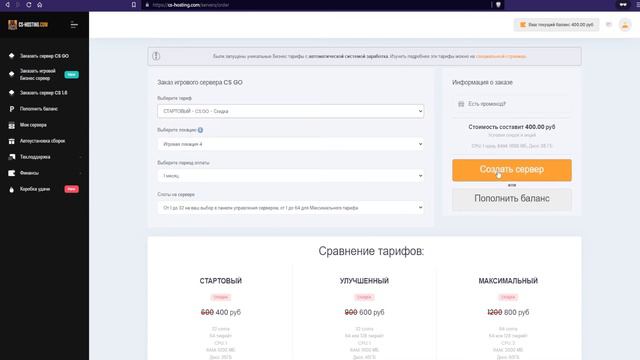The height and width of the screenshot is (360, 640).
Task: Click the auto-install builds sidebar icon
Action: [11, 141]
